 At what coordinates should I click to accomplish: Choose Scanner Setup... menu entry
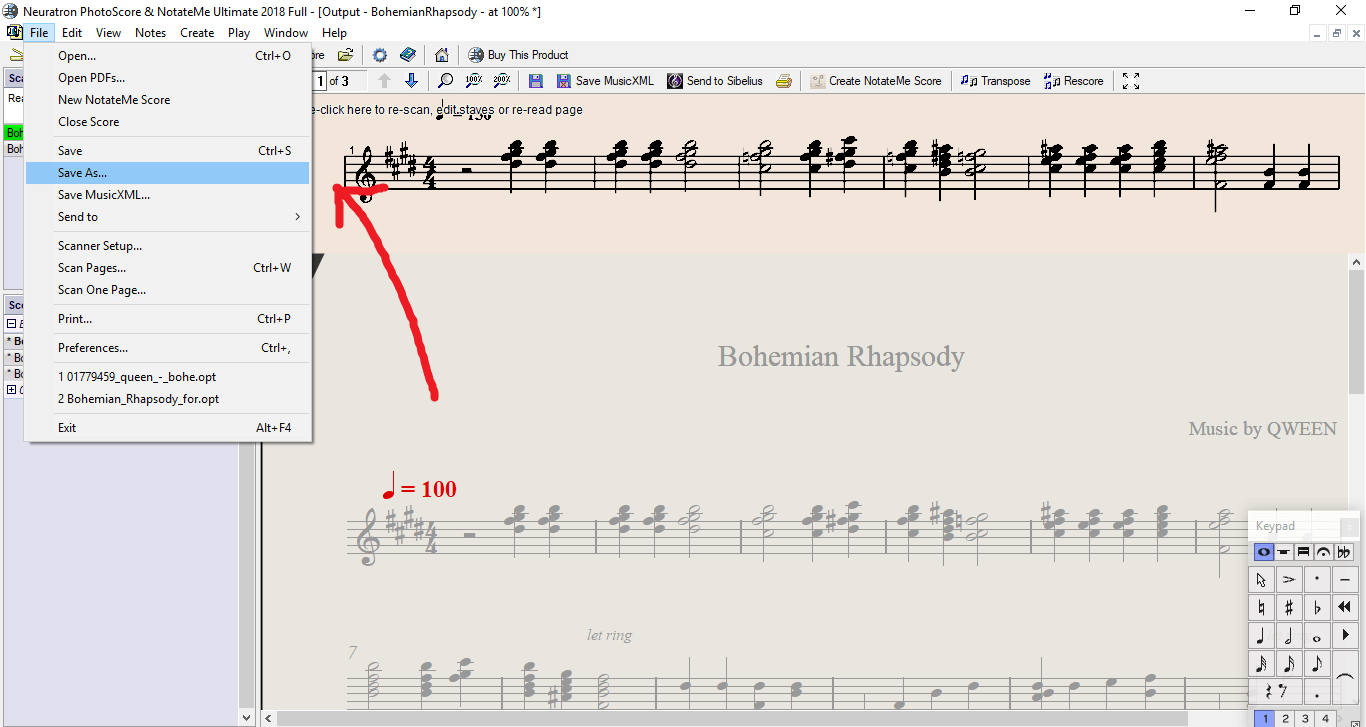168,246
